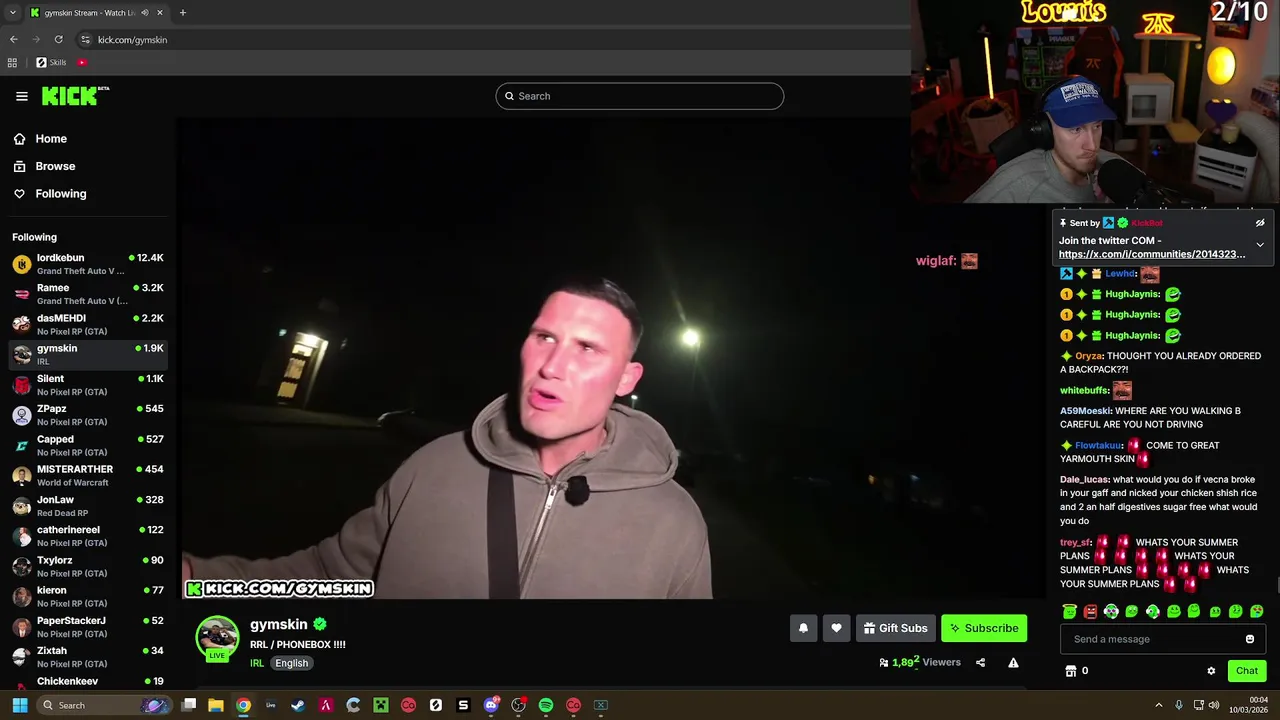Open the Windows Start menu
The width and height of the screenshot is (1280, 720).
[x=19, y=705]
